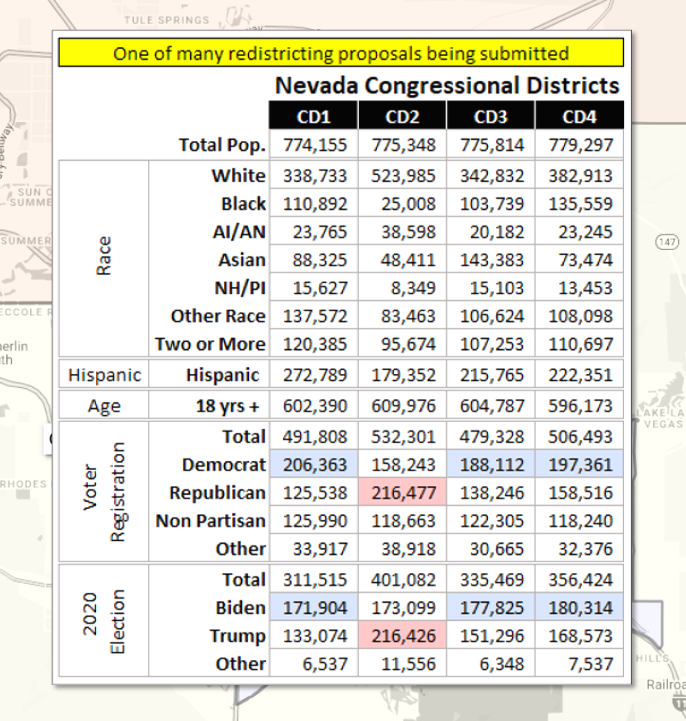686x721 pixels.
Task: Select the CD3 column header
Action: pyautogui.click(x=490, y=116)
